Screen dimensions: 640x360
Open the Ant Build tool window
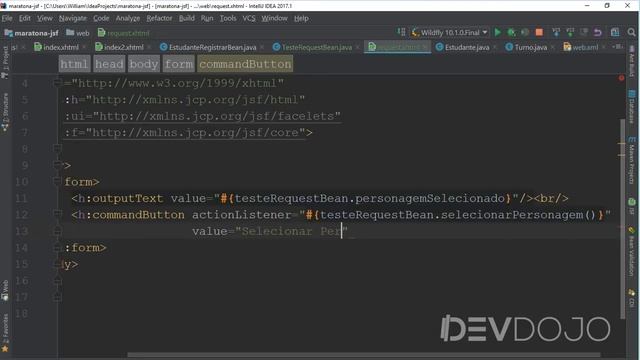point(632,61)
